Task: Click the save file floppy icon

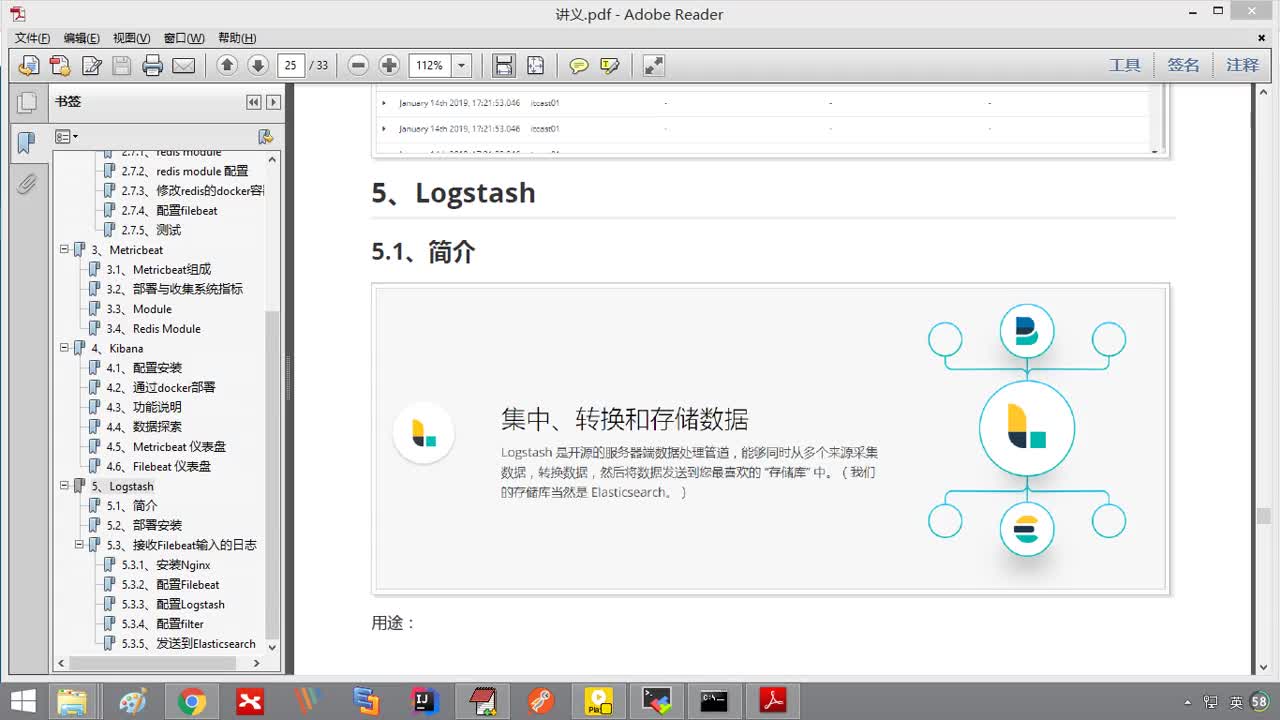Action: coord(122,66)
